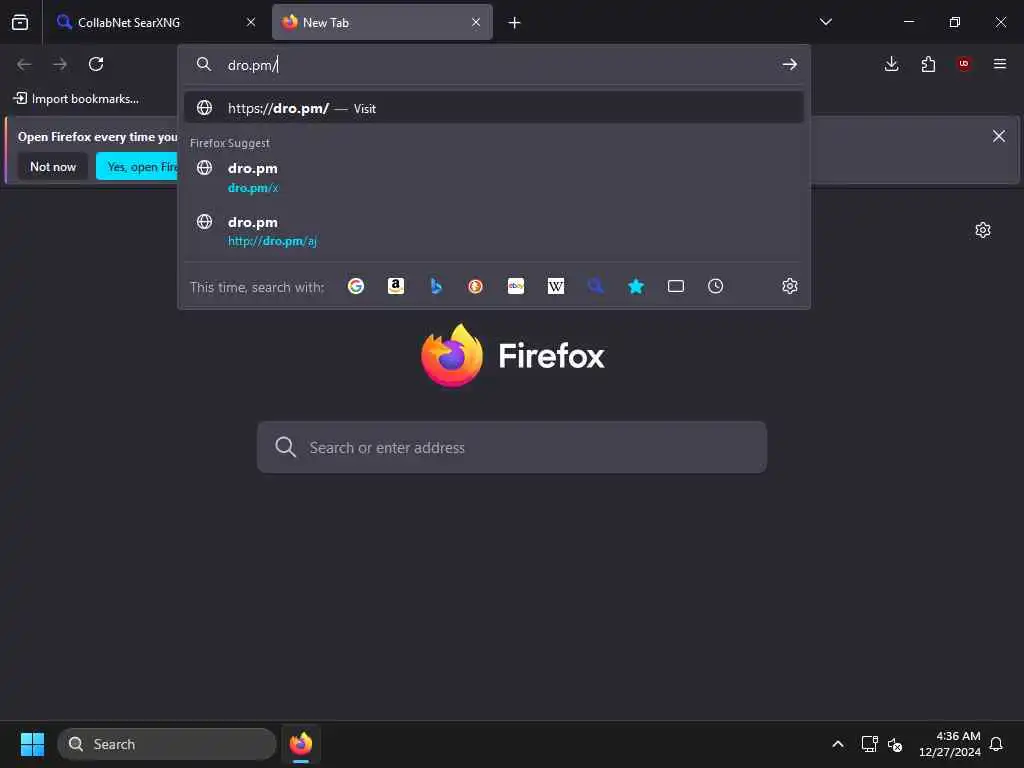Open Firefox application hamburger menu
Viewport: 1024px width, 768px height.
point(1000,64)
